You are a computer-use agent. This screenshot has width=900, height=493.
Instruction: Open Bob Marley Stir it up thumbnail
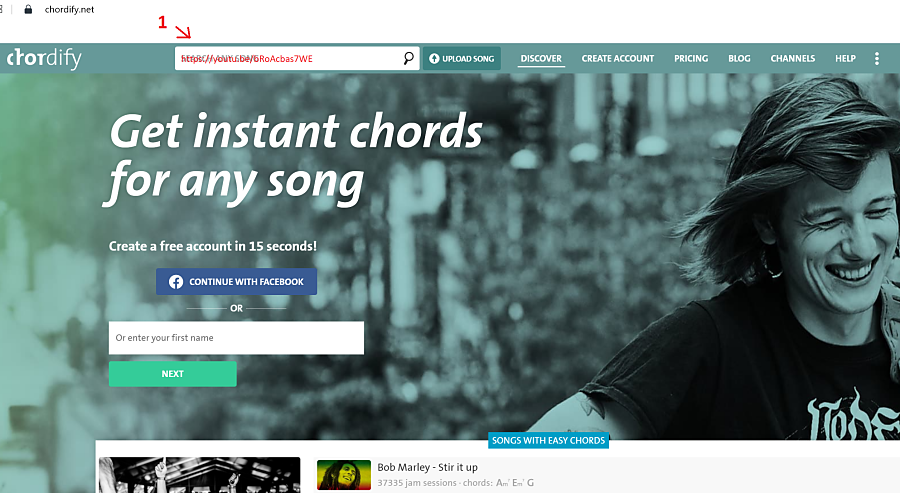point(344,475)
